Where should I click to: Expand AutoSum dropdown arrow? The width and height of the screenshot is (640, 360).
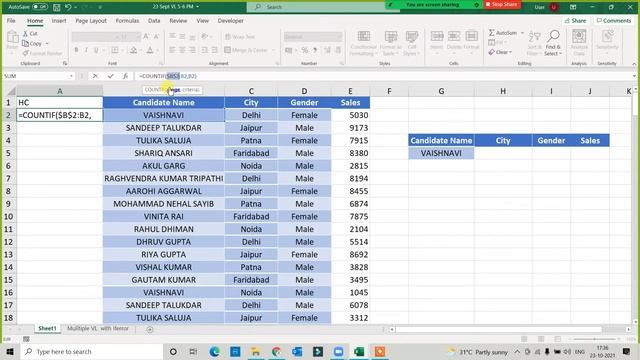(x=522, y=33)
